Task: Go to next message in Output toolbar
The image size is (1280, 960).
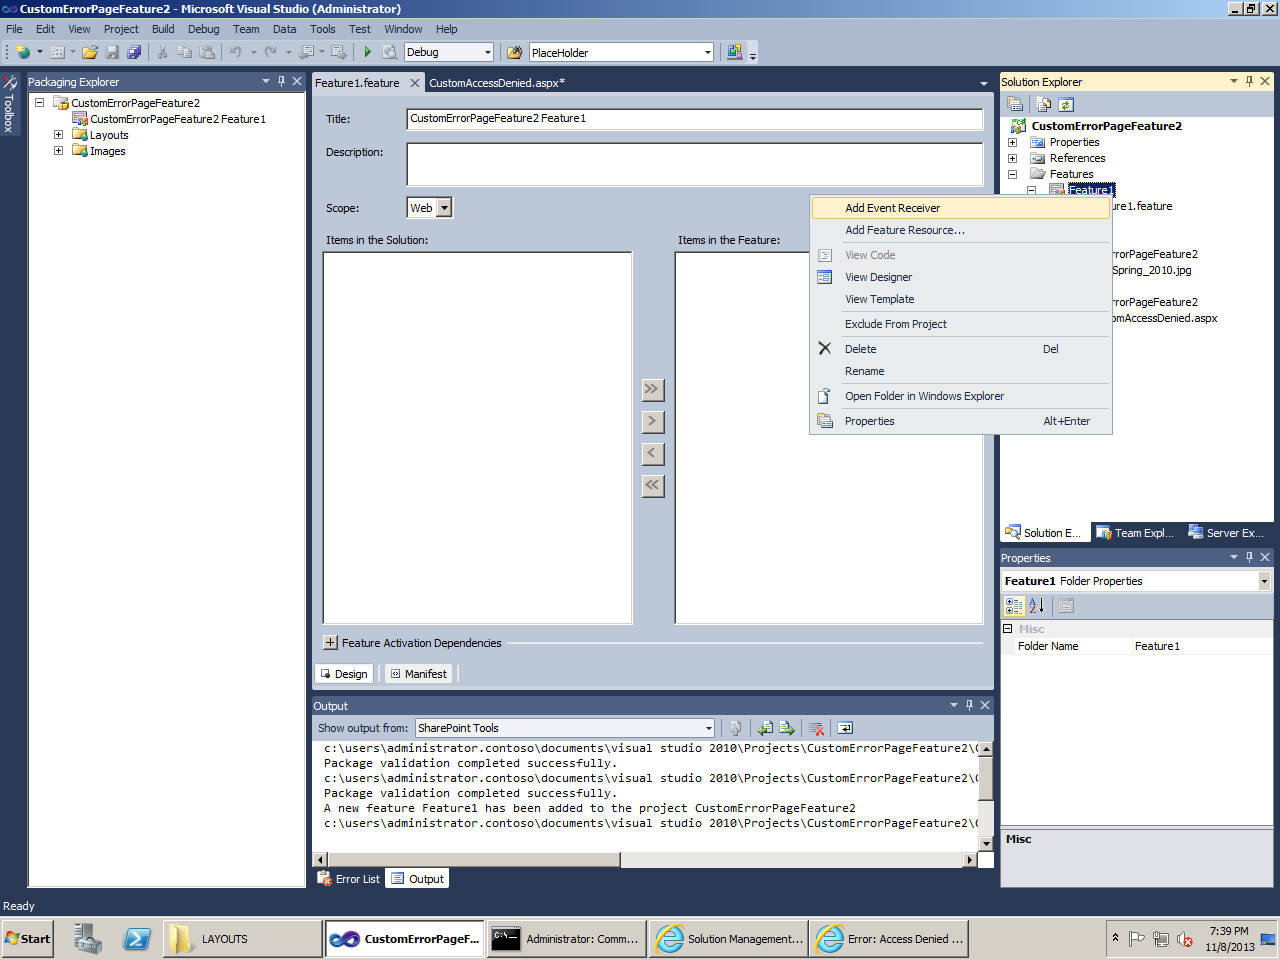Action: 787,728
